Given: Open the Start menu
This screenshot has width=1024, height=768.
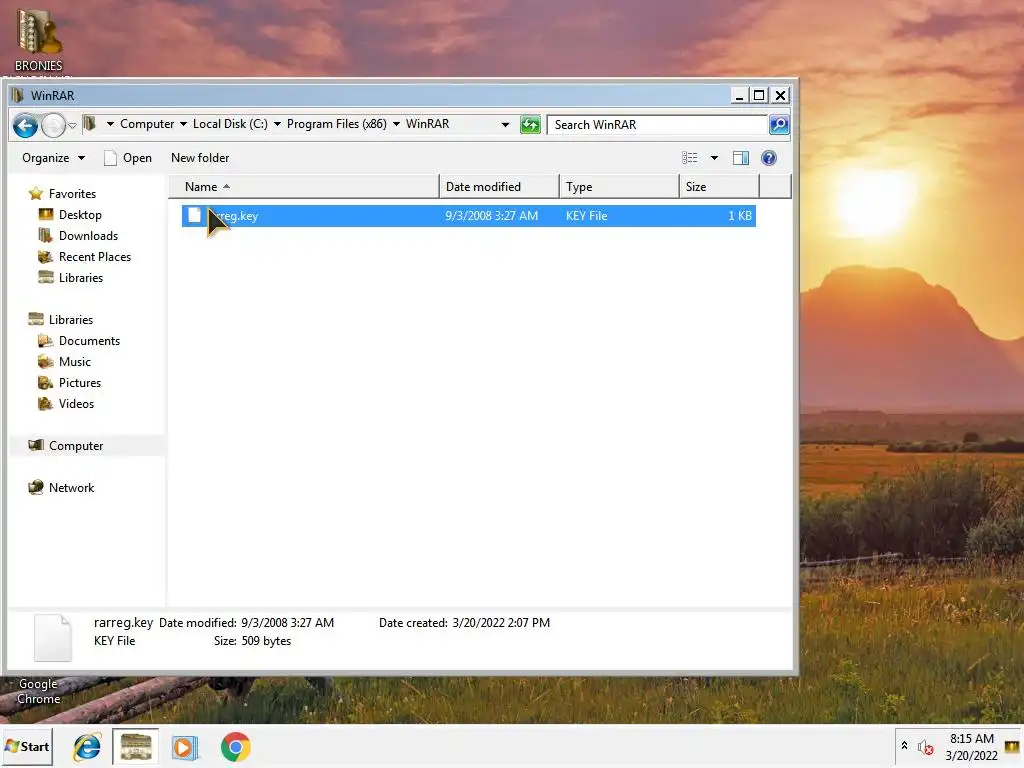Looking at the screenshot, I should tap(27, 746).
